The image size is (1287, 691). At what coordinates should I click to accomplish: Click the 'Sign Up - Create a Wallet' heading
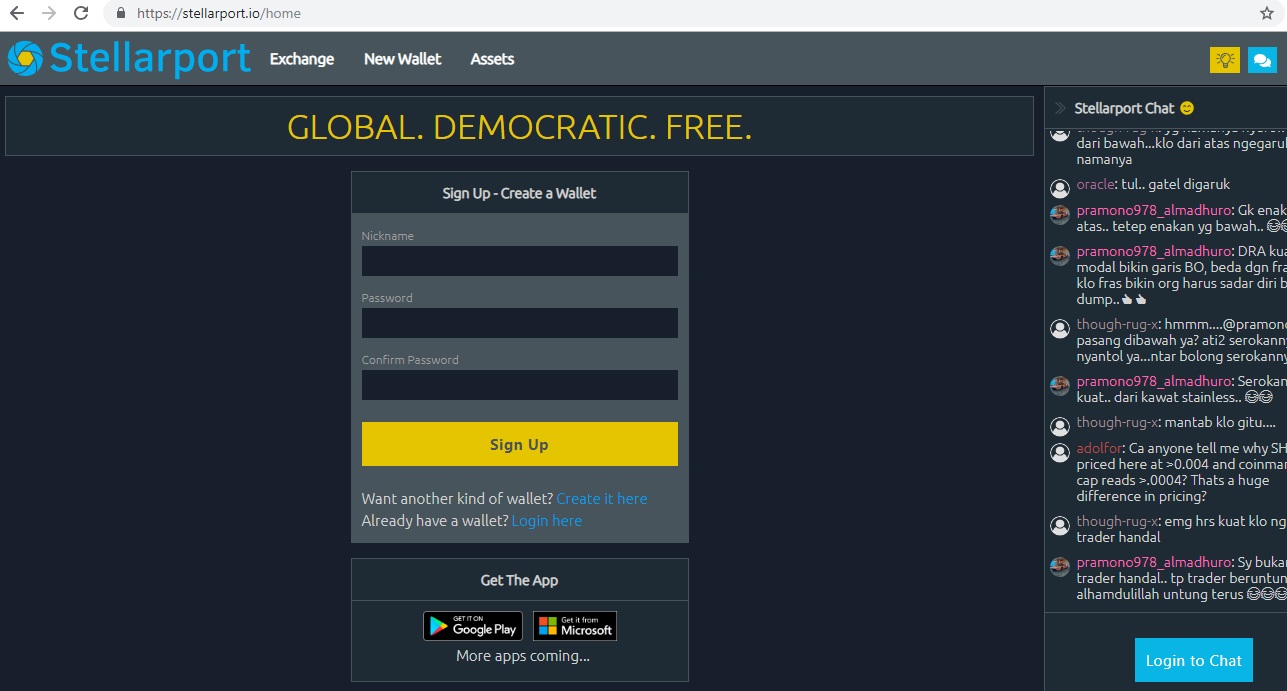pos(519,193)
